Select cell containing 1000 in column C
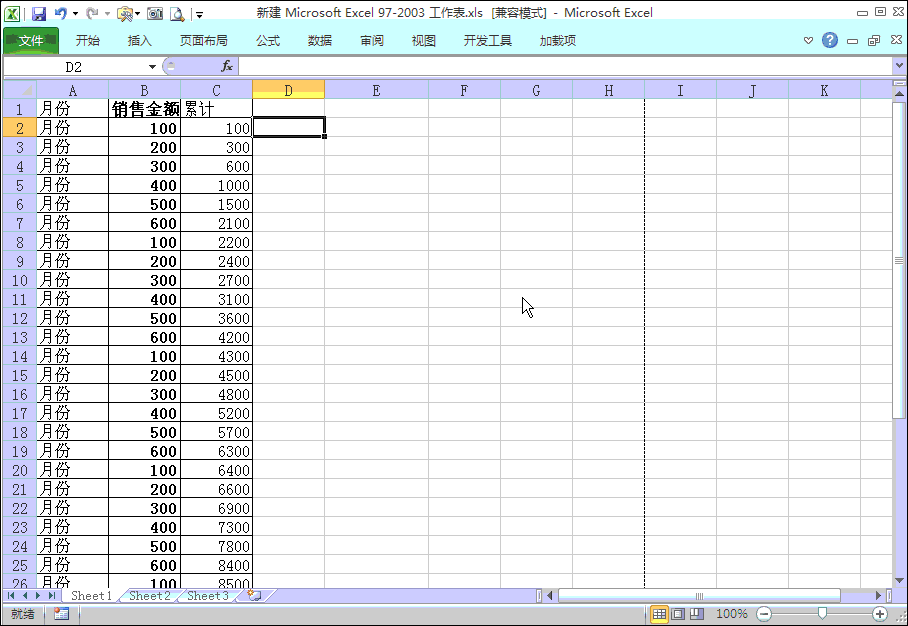This screenshot has height=626, width=908. [x=217, y=185]
